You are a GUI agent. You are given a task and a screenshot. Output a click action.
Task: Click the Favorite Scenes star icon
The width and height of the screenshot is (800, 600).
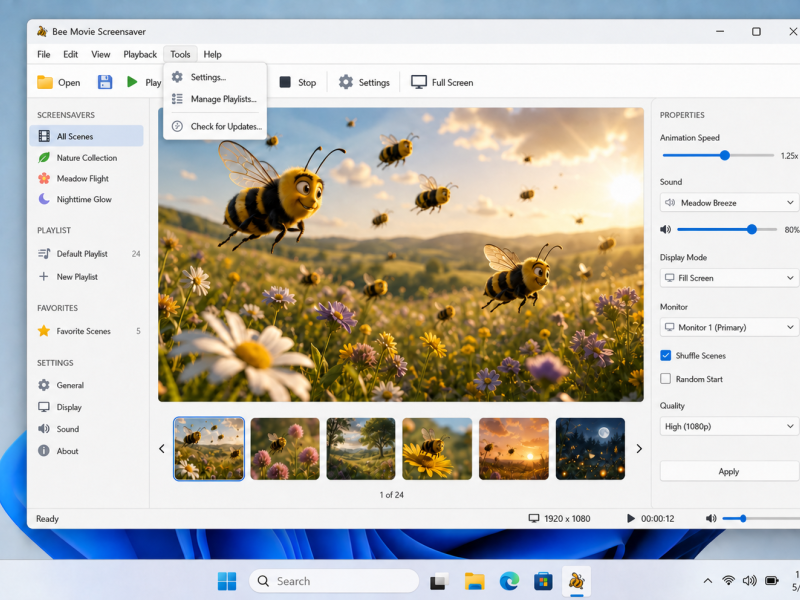[x=44, y=331]
